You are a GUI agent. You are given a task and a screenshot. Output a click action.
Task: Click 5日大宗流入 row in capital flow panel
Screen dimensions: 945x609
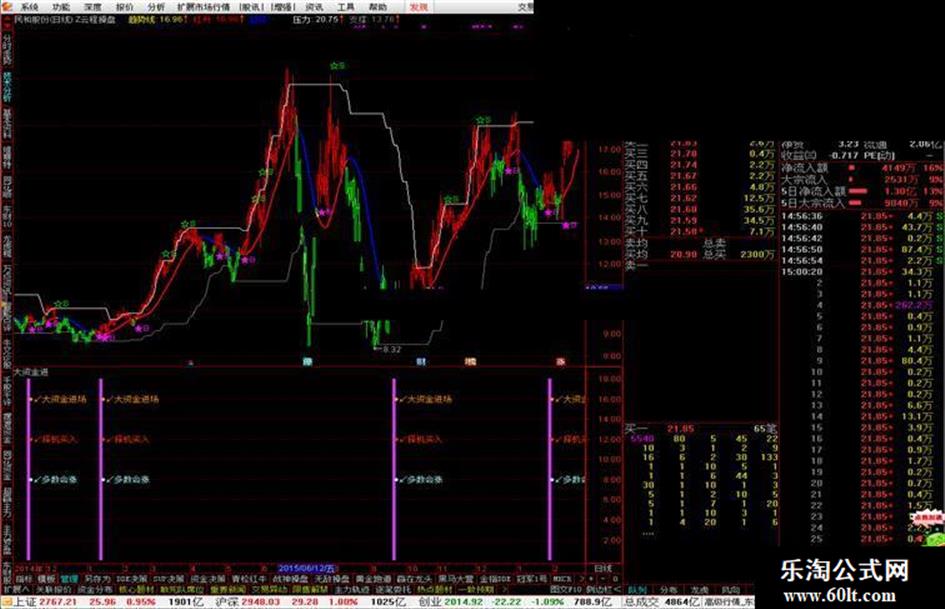click(862, 203)
